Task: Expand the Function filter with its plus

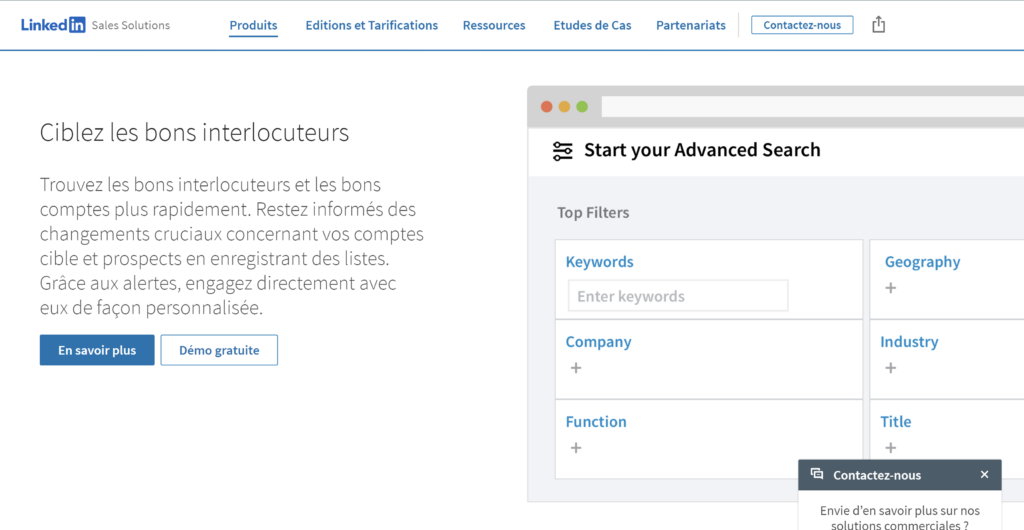Action: (x=576, y=448)
